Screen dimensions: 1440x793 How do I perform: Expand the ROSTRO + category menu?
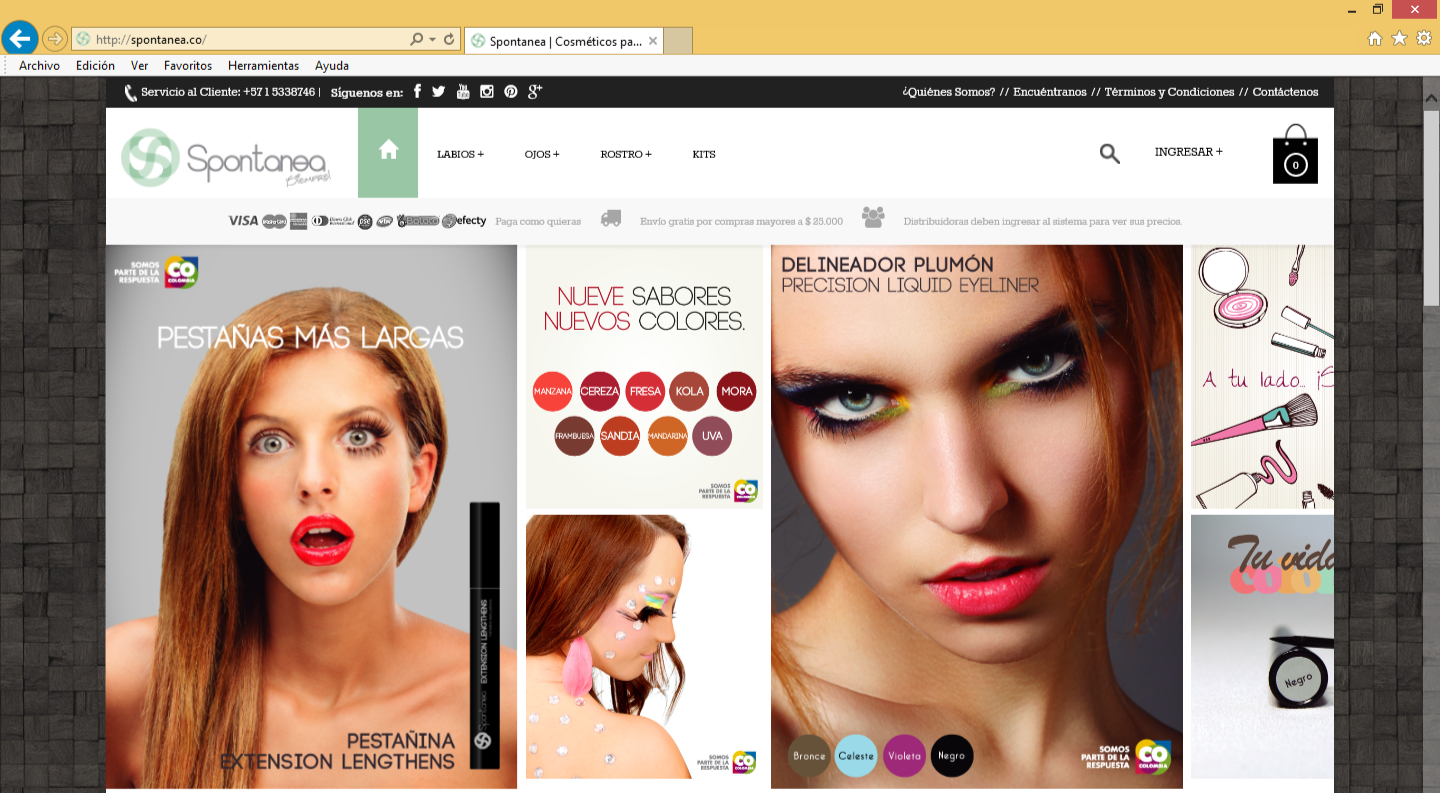tap(626, 154)
